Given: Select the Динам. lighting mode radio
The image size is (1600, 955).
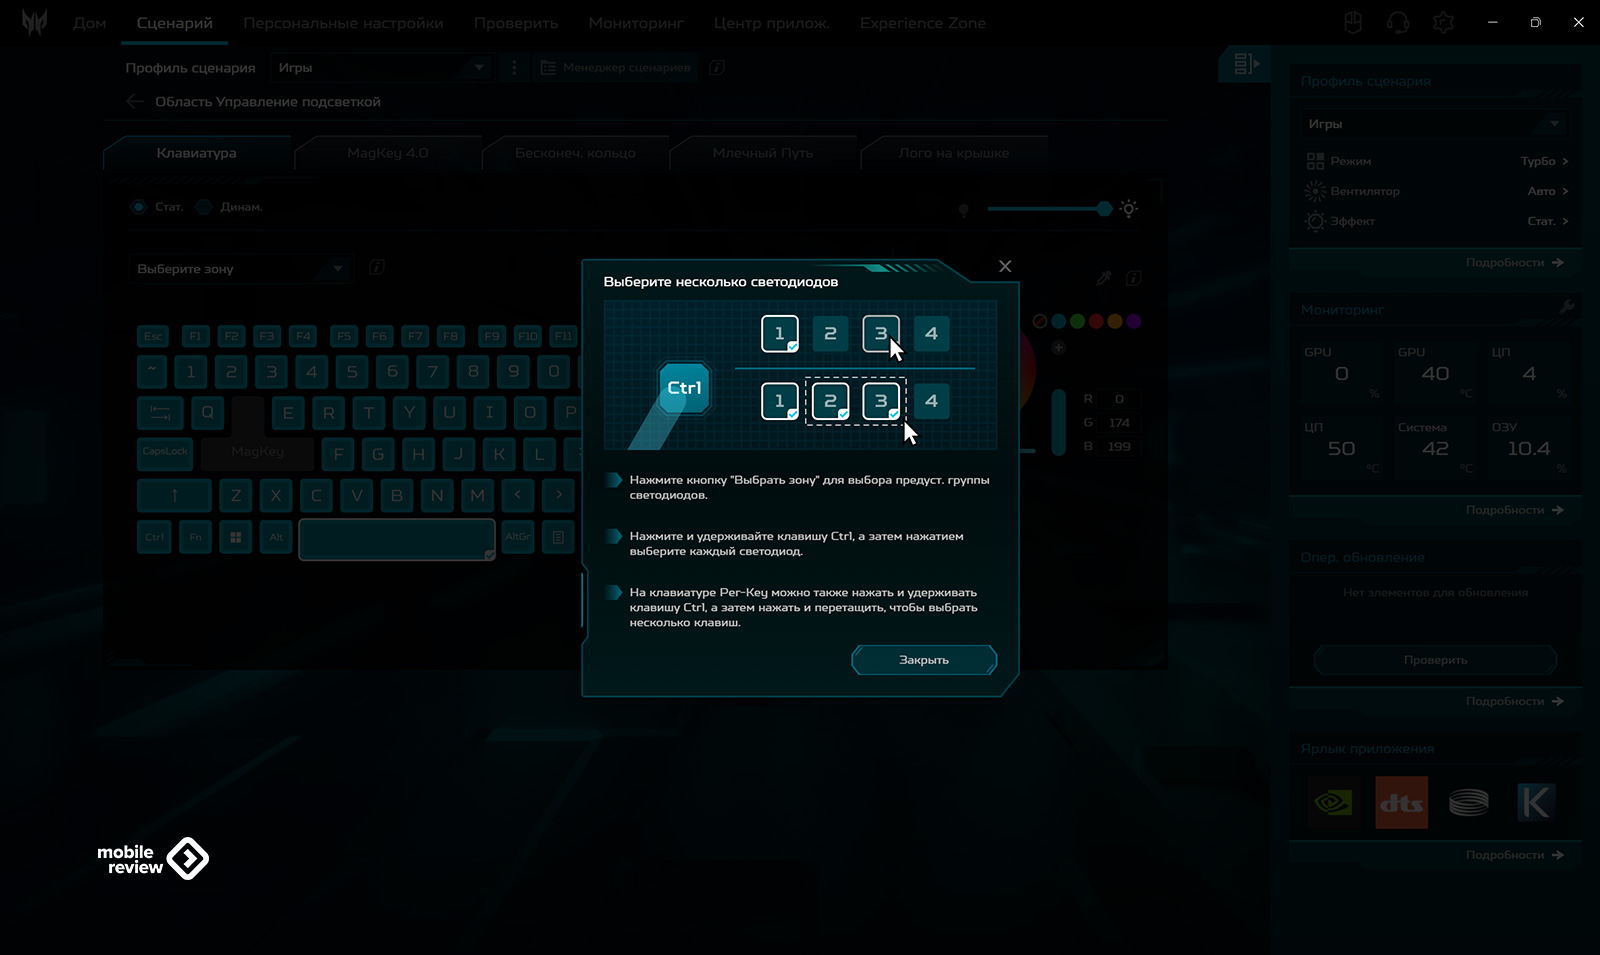Looking at the screenshot, I should (x=204, y=207).
